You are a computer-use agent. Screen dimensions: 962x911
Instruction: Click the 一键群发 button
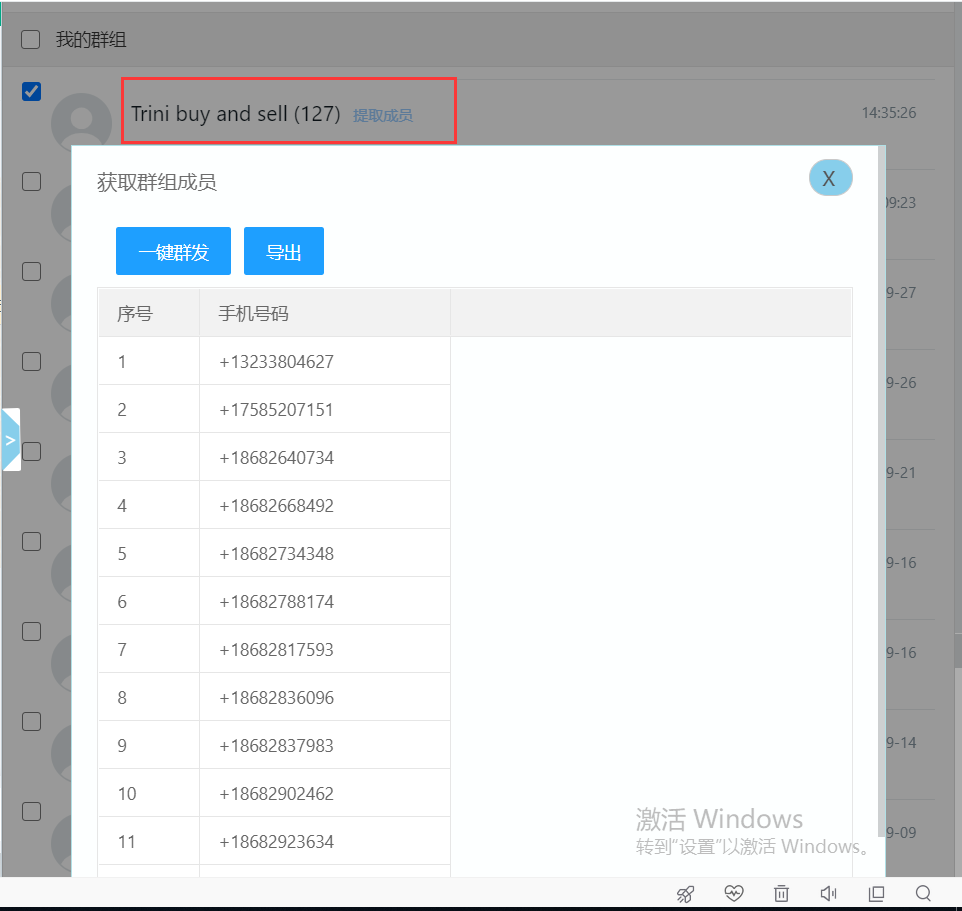[173, 251]
